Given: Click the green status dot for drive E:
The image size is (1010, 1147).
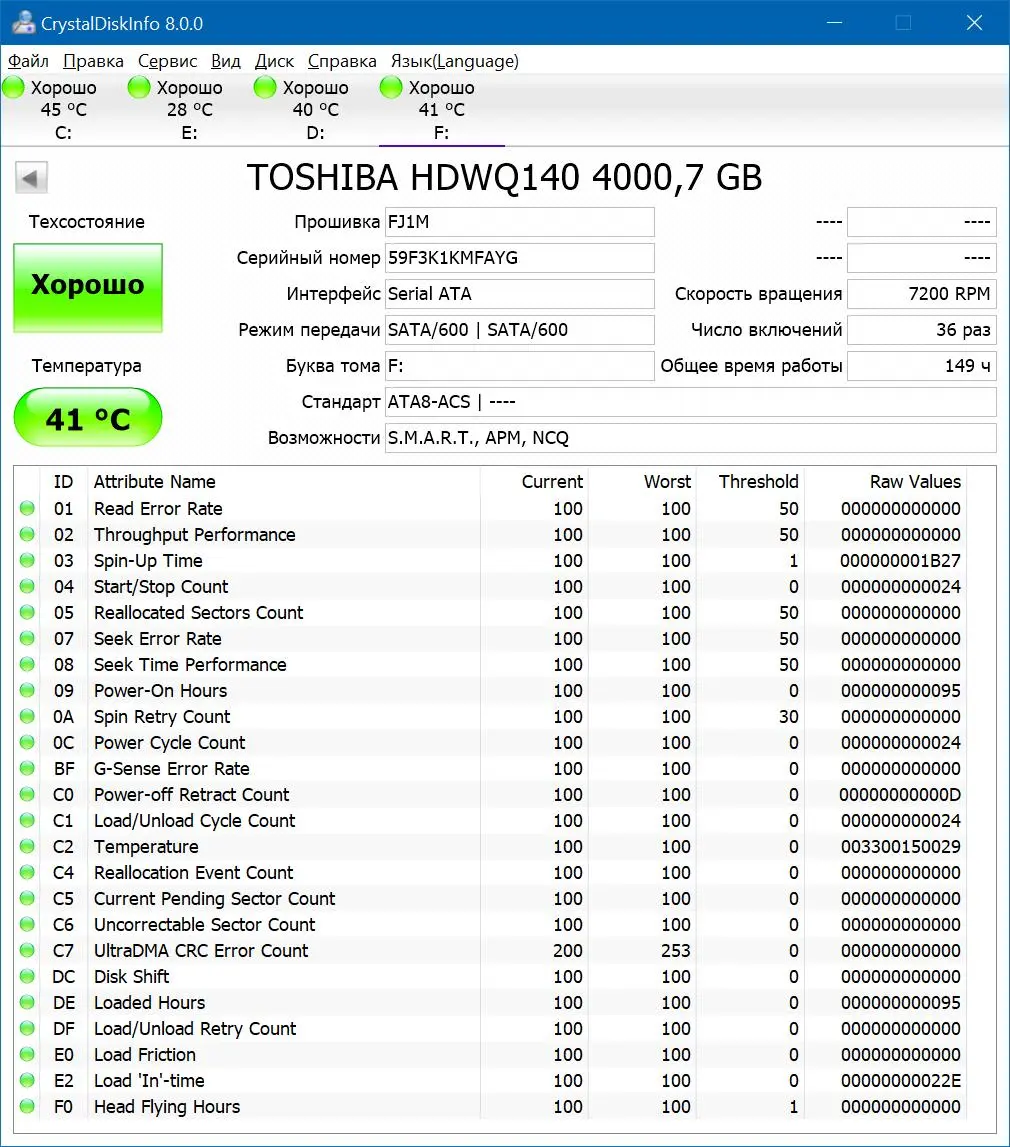Looking at the screenshot, I should coord(139,88).
